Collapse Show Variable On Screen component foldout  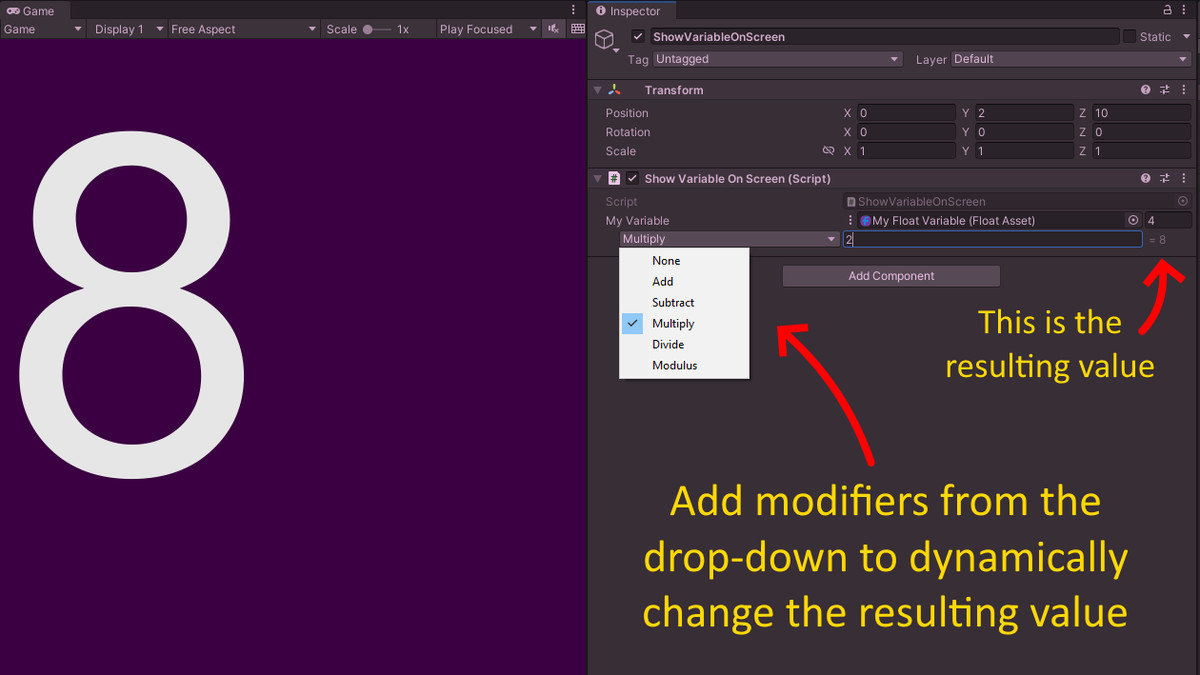pos(598,178)
